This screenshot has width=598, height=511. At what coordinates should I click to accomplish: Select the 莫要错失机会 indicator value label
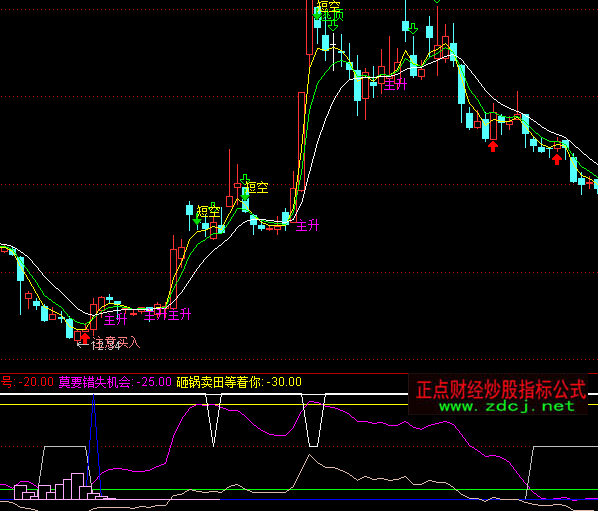pos(115,382)
